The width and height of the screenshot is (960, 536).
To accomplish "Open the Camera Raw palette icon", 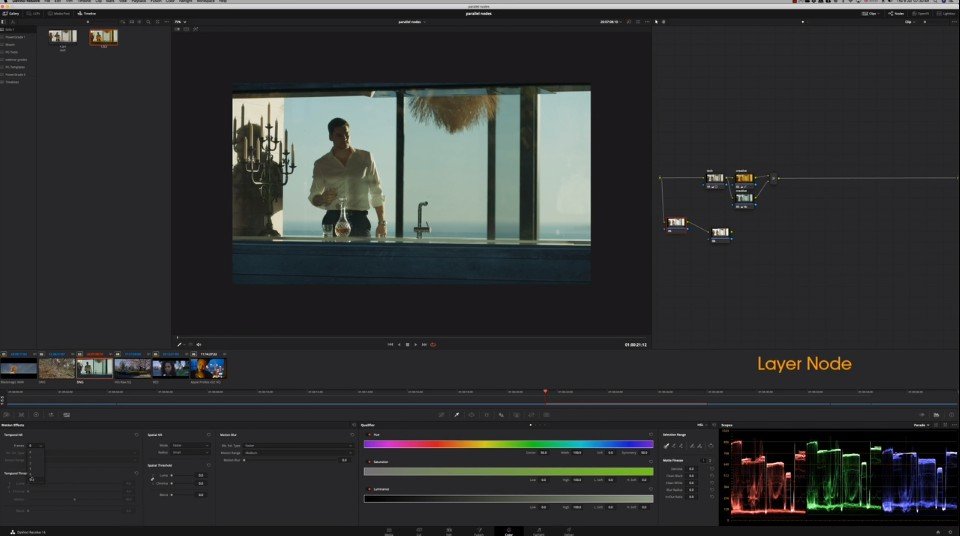I will [x=6, y=415].
